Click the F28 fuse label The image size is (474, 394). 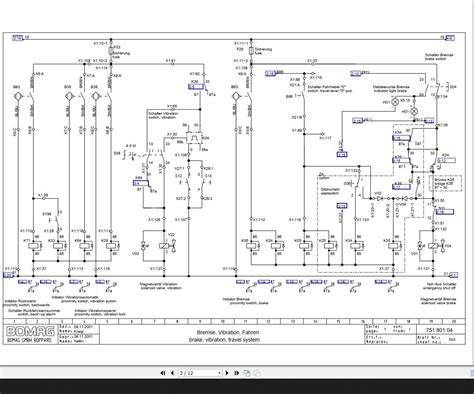(x=240, y=49)
